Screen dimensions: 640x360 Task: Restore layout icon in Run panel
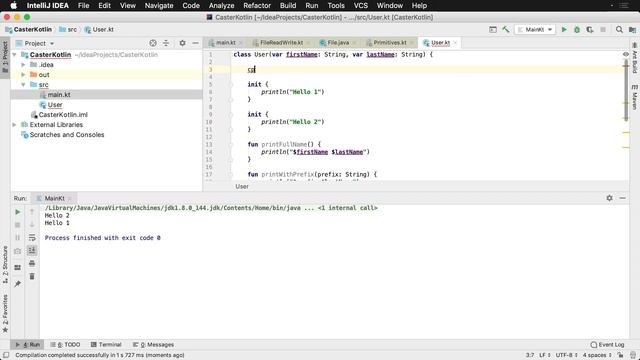pos(18,267)
